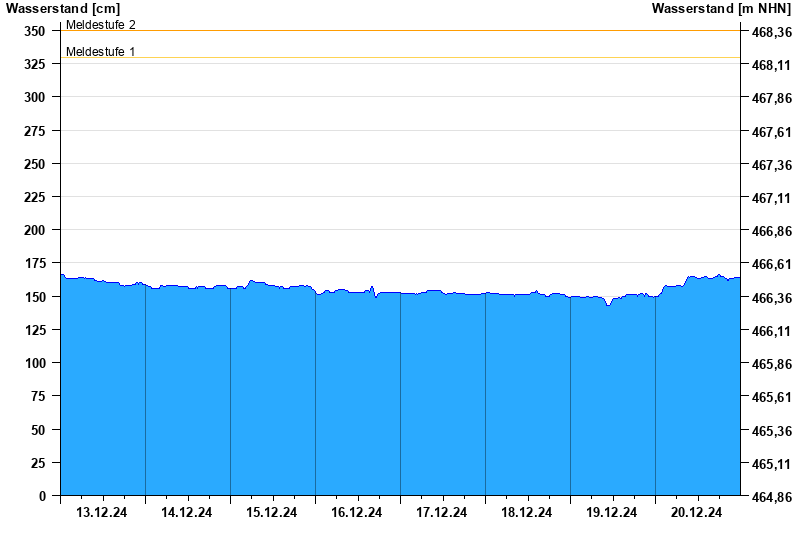This screenshot has height=550, width=800.
Task: Select the 16.12.24 date on the x-axis
Action: tap(357, 512)
